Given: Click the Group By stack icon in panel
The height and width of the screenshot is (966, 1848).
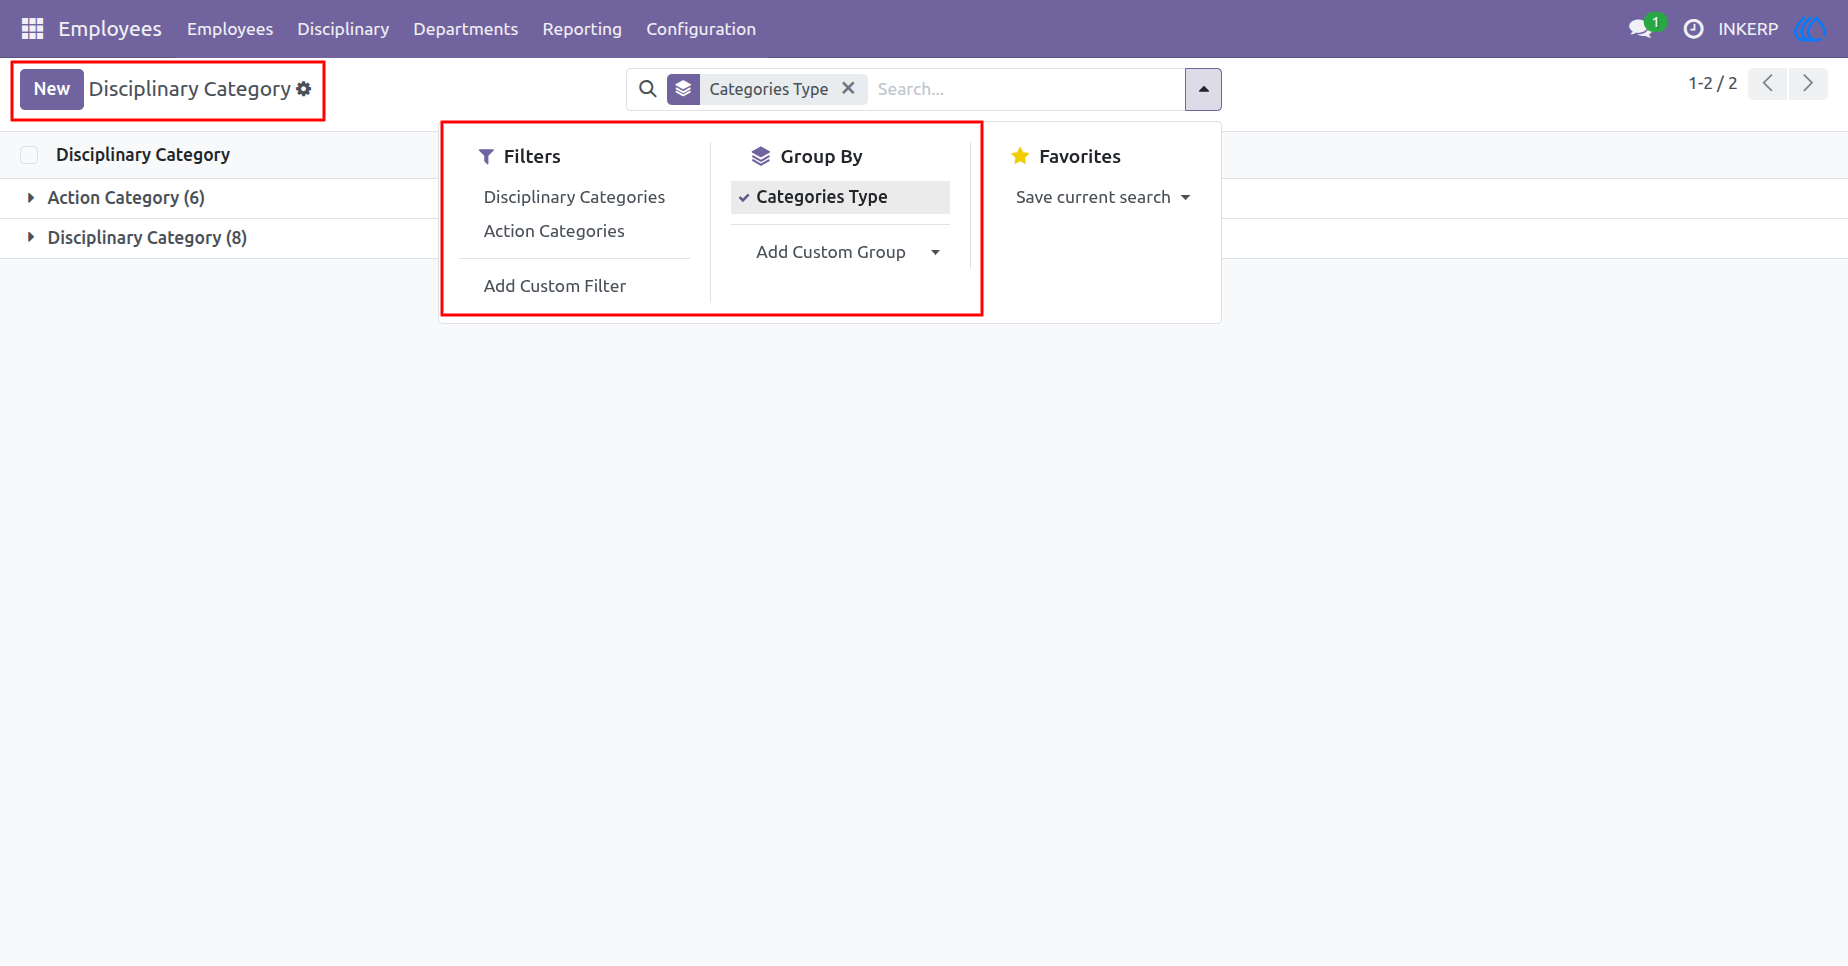Looking at the screenshot, I should point(761,156).
